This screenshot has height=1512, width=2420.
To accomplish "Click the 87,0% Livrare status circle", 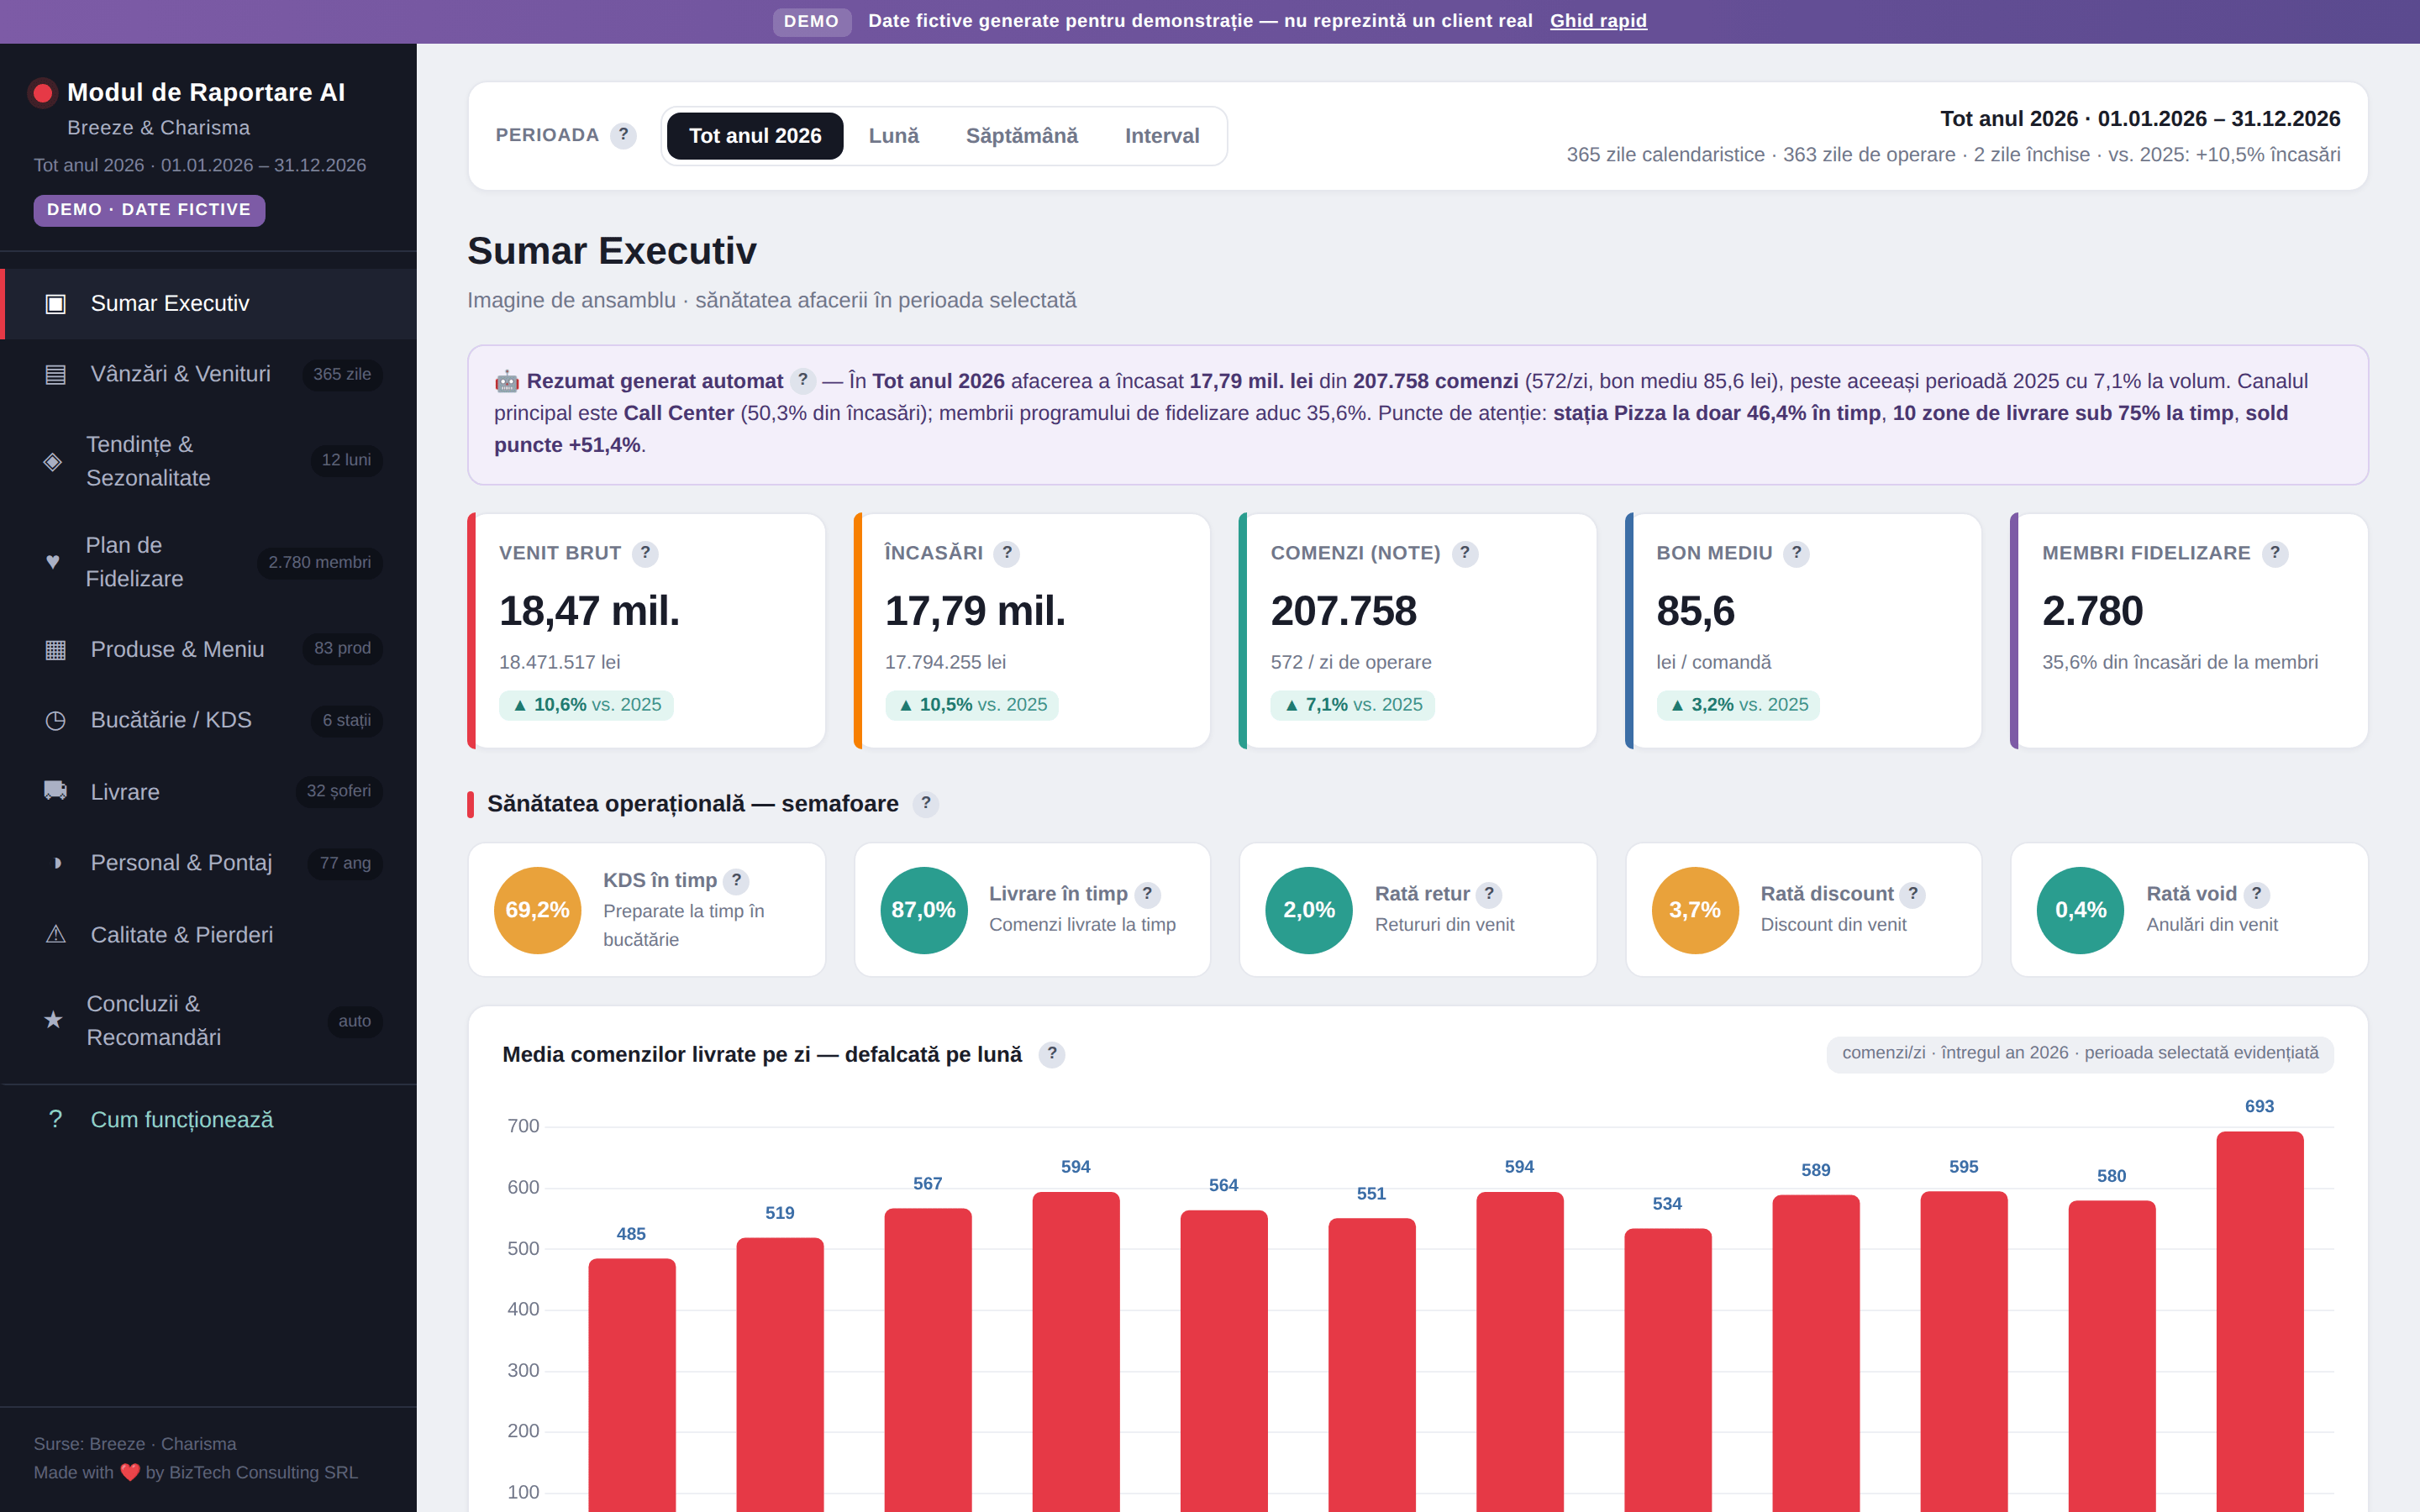I will point(923,910).
